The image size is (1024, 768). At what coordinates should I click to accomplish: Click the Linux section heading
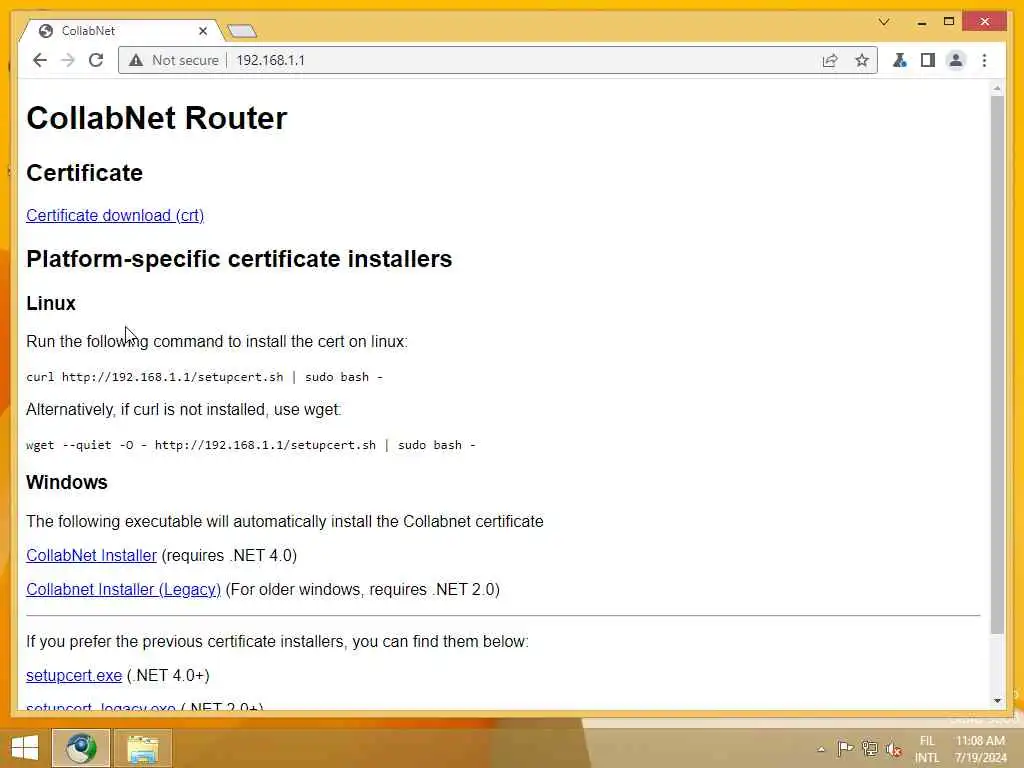pos(51,303)
